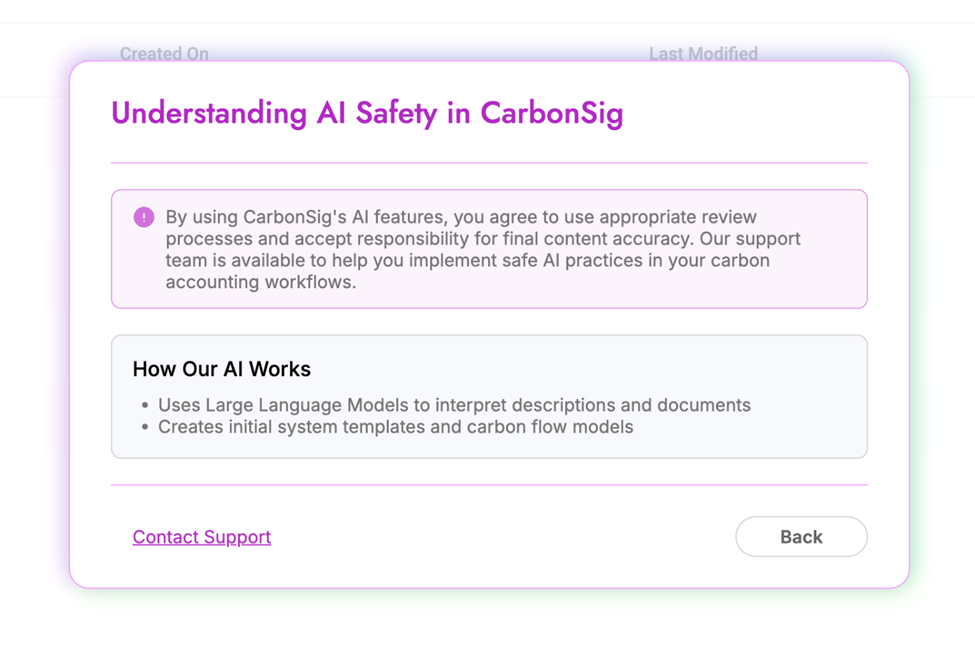Select the Creates initial system templates bullet
The height and width of the screenshot is (667, 975).
[395, 427]
